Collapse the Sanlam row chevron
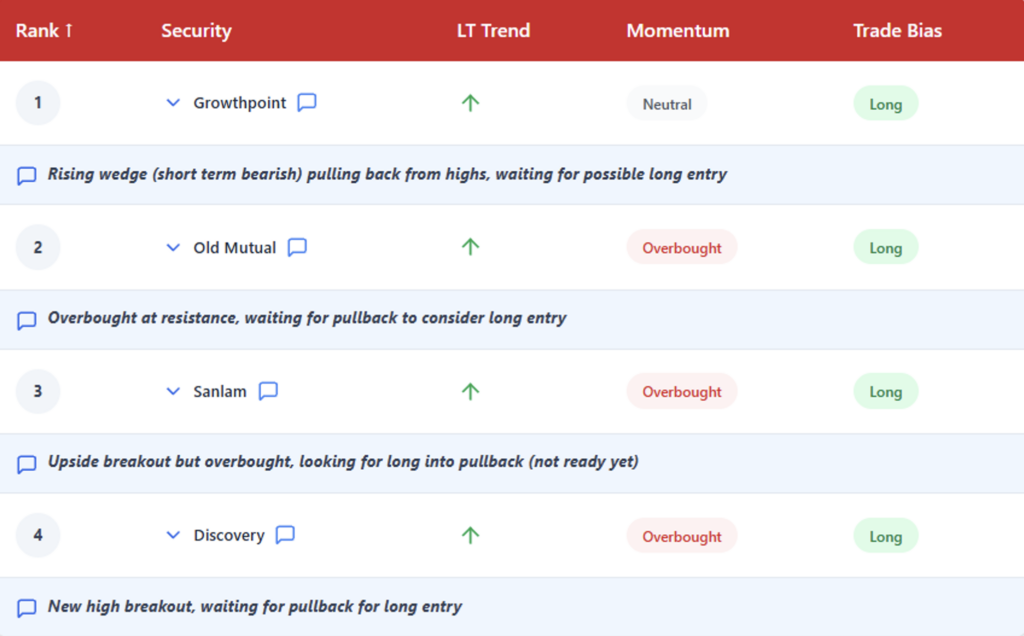Screen dimensions: 1024x636 [173, 391]
